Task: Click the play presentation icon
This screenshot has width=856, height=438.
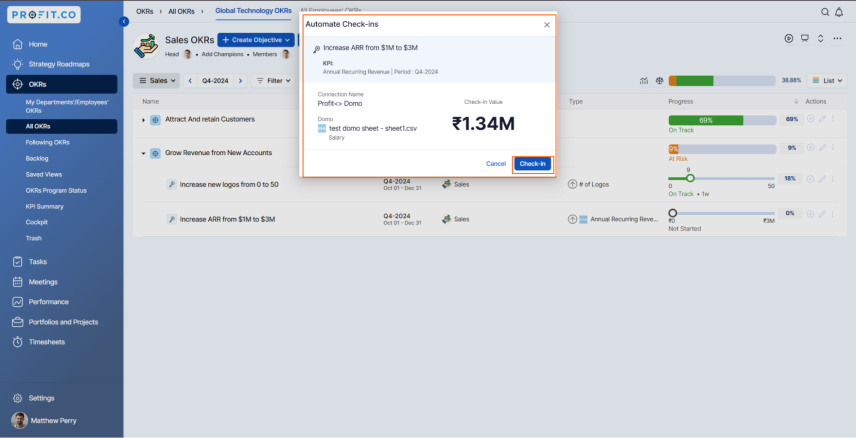Action: [789, 38]
